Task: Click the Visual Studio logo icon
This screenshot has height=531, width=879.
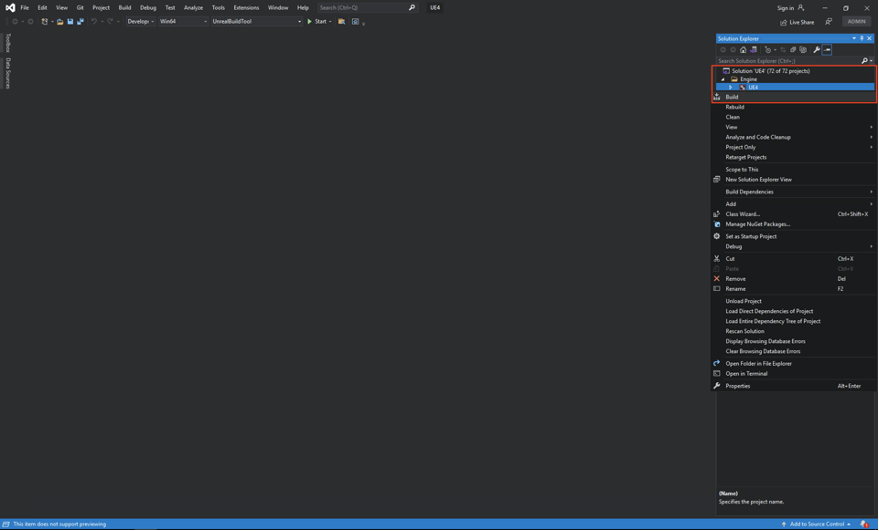Action: click(10, 8)
